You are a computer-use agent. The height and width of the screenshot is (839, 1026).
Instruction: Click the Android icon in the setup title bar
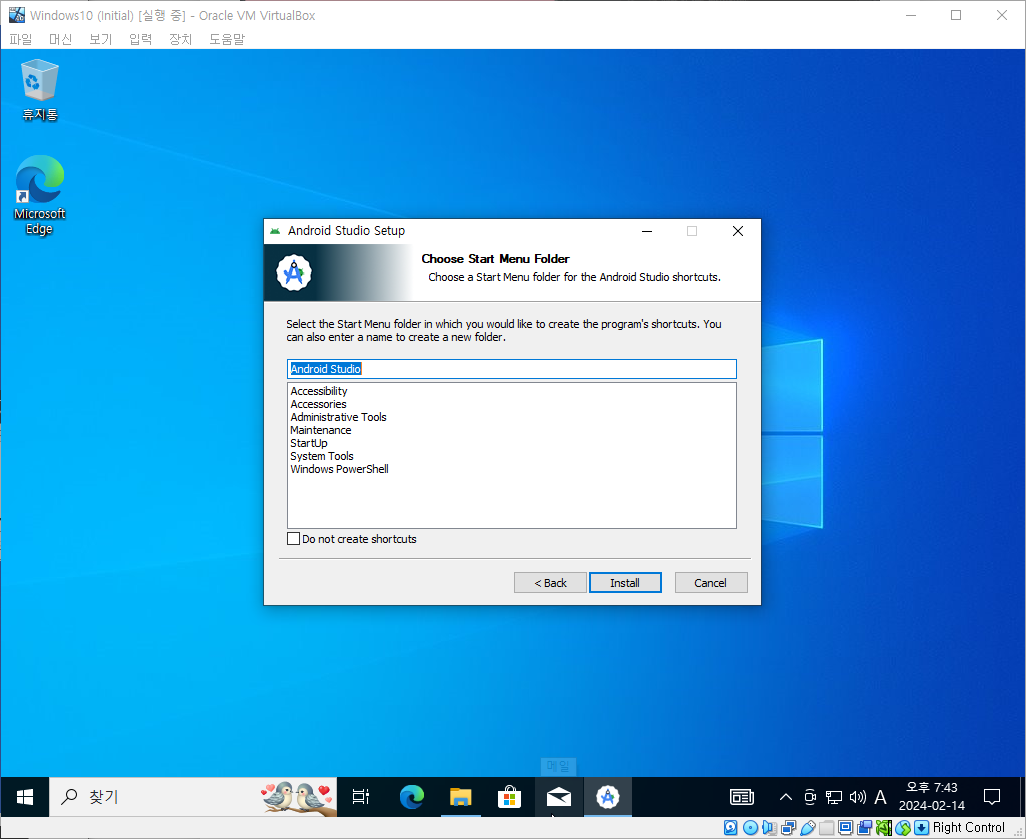click(x=275, y=231)
